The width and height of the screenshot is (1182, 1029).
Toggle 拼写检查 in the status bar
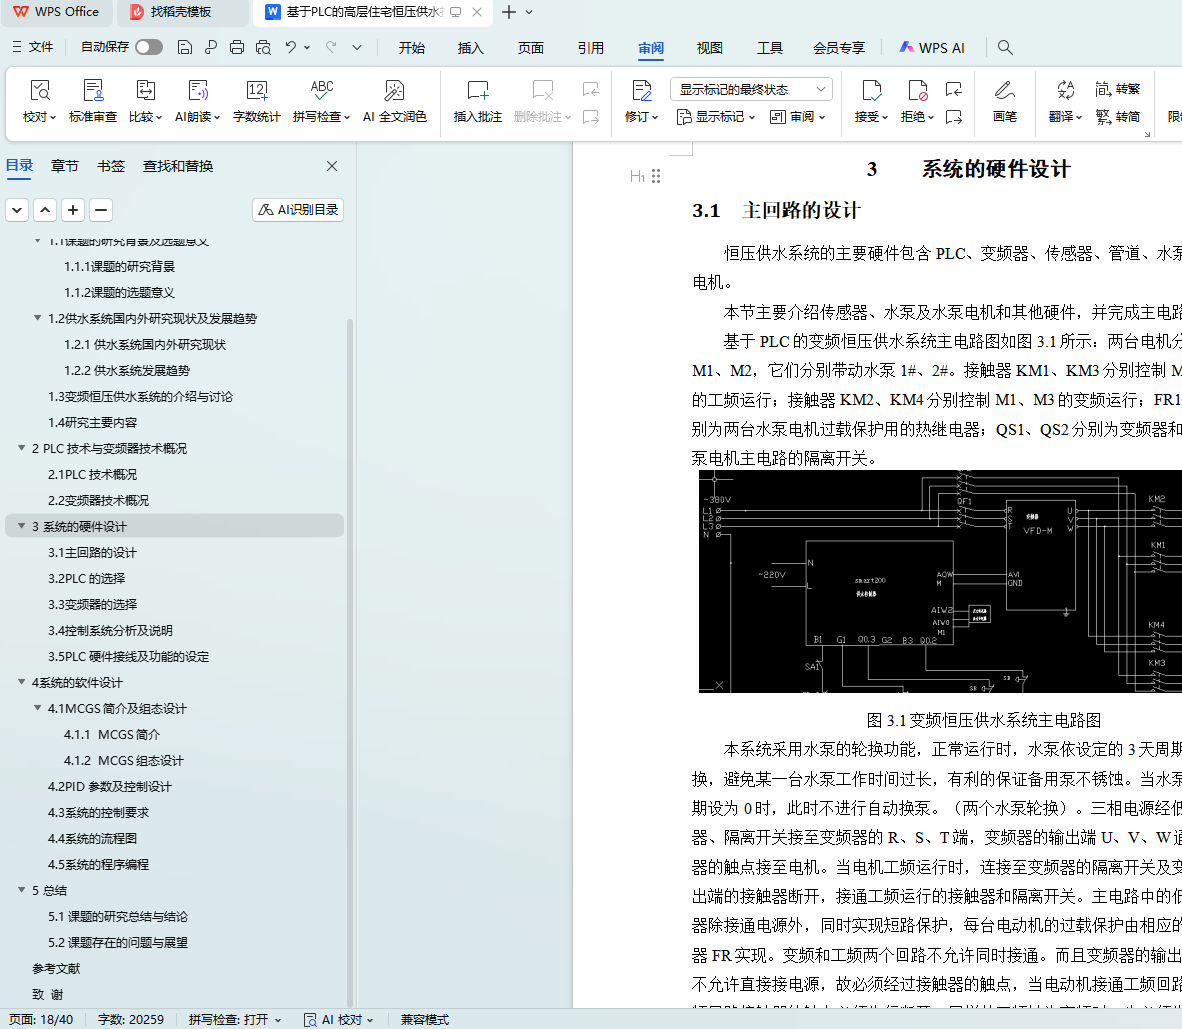pyautogui.click(x=234, y=1019)
